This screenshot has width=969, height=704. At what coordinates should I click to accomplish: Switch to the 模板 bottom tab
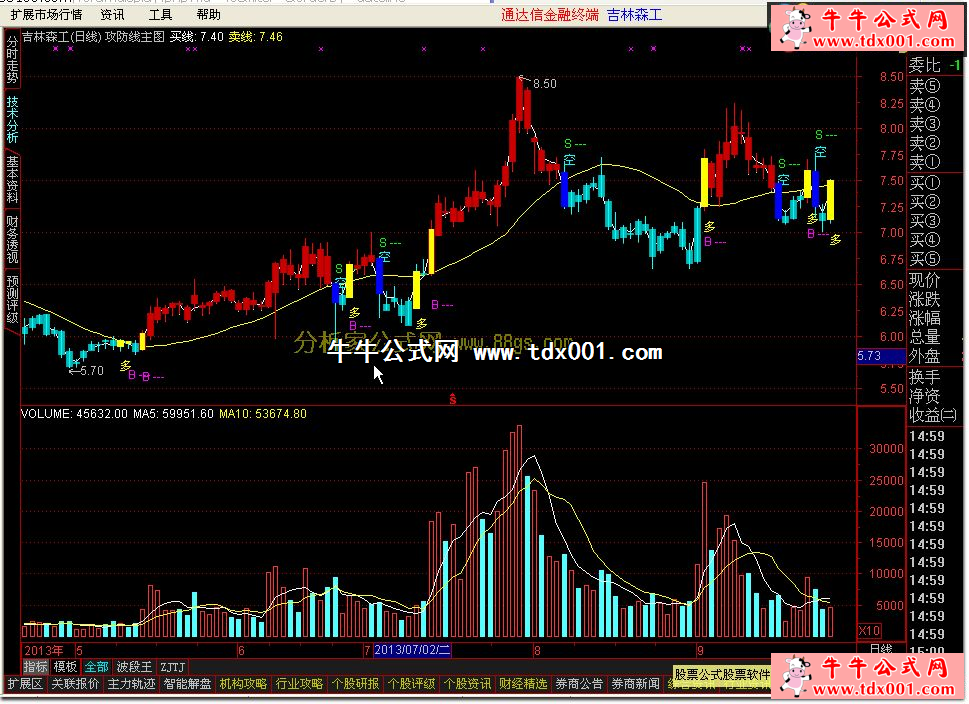65,667
